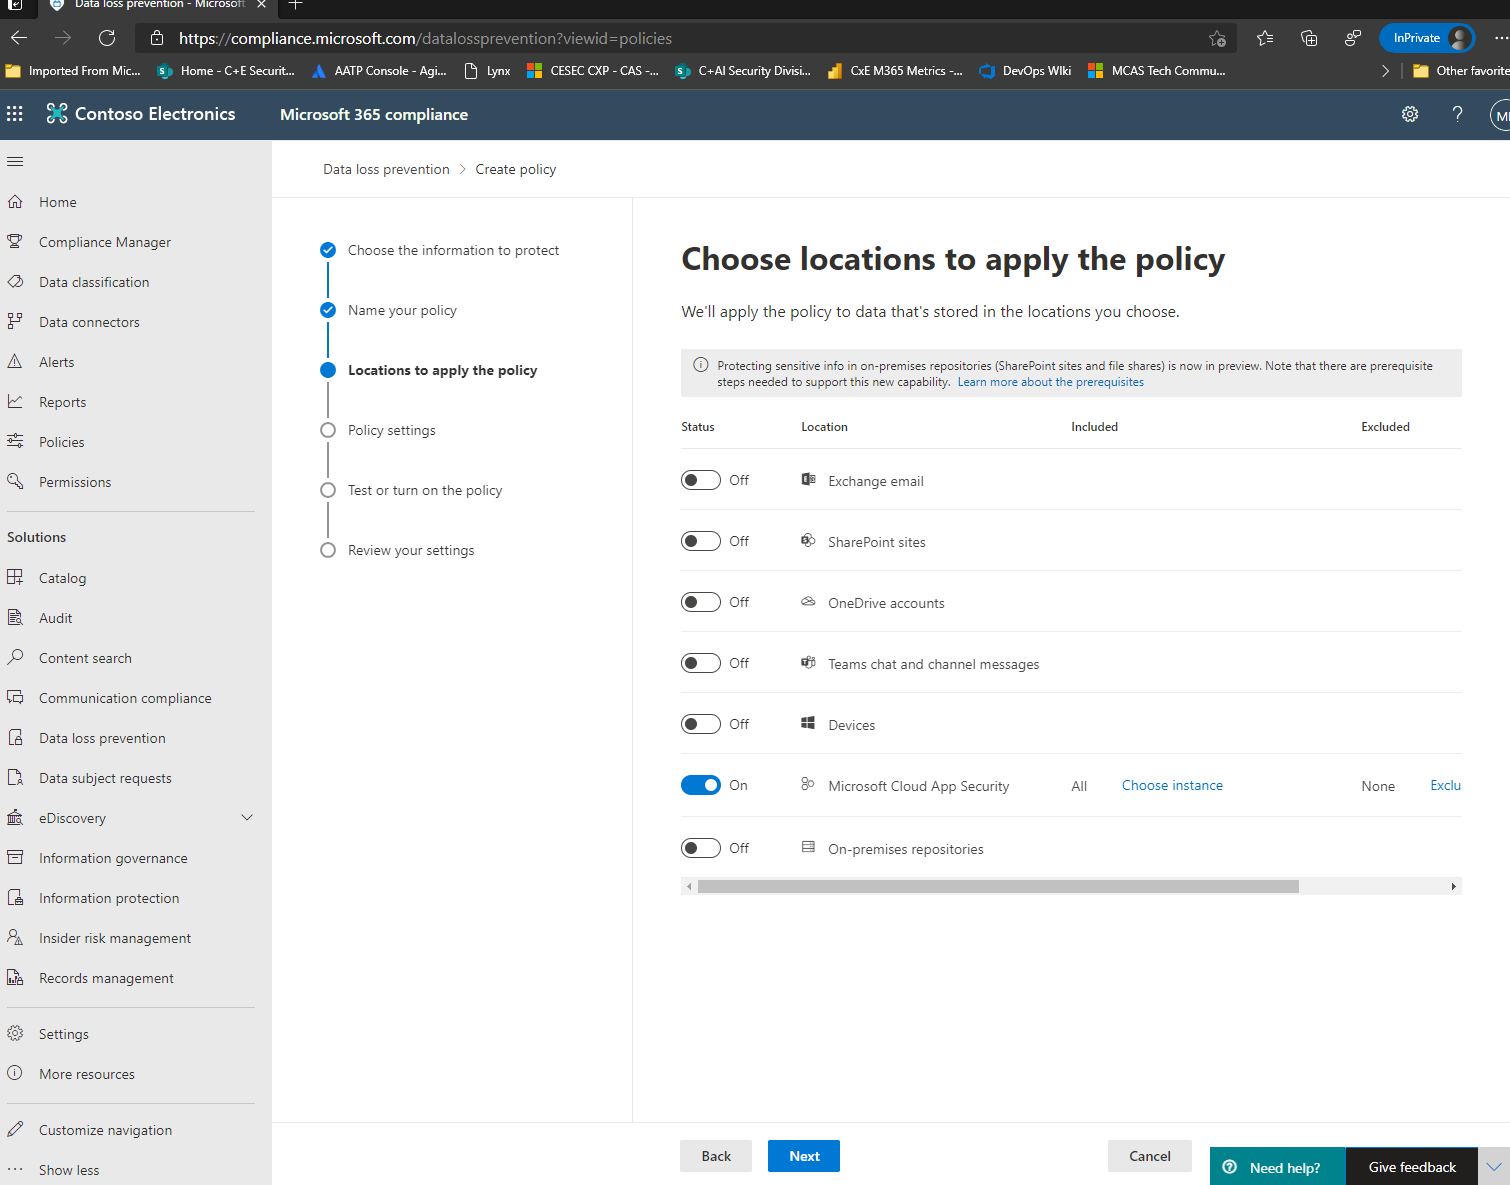The height and width of the screenshot is (1185, 1510).
Task: Select the Content search magnifier icon
Action: pos(16,657)
